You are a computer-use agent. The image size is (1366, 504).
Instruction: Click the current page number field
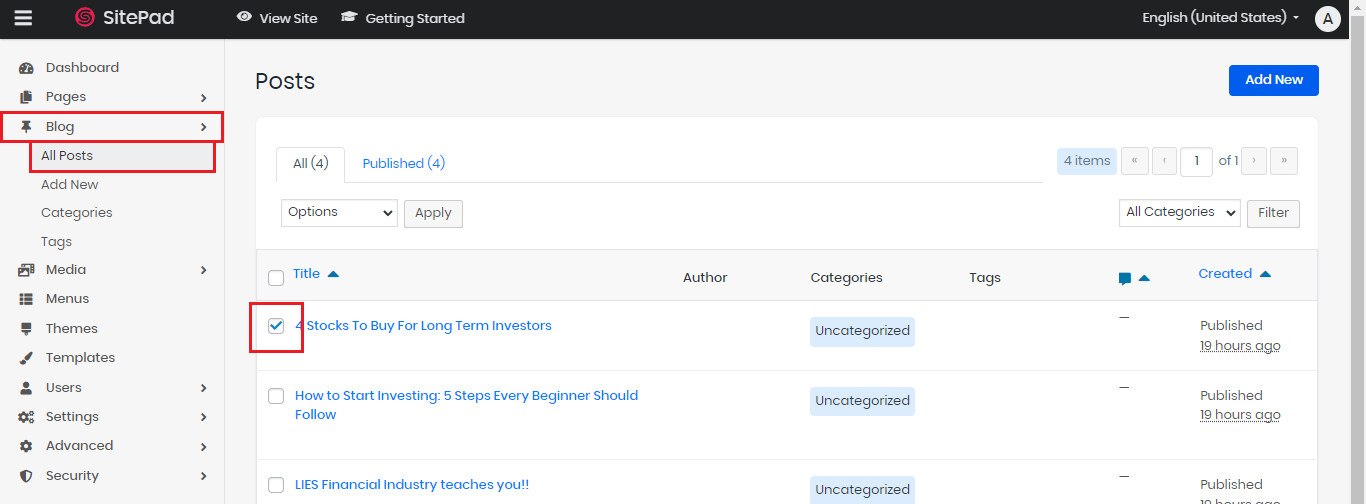[x=1196, y=161]
